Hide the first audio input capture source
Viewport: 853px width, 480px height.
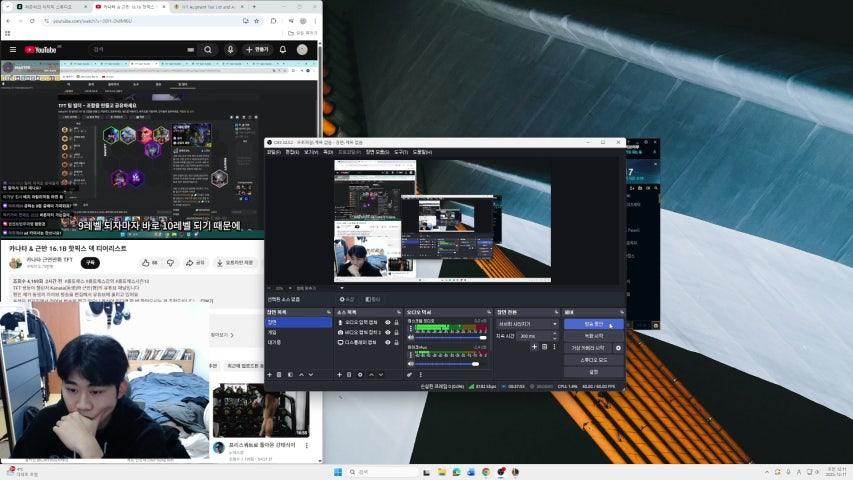coord(388,322)
